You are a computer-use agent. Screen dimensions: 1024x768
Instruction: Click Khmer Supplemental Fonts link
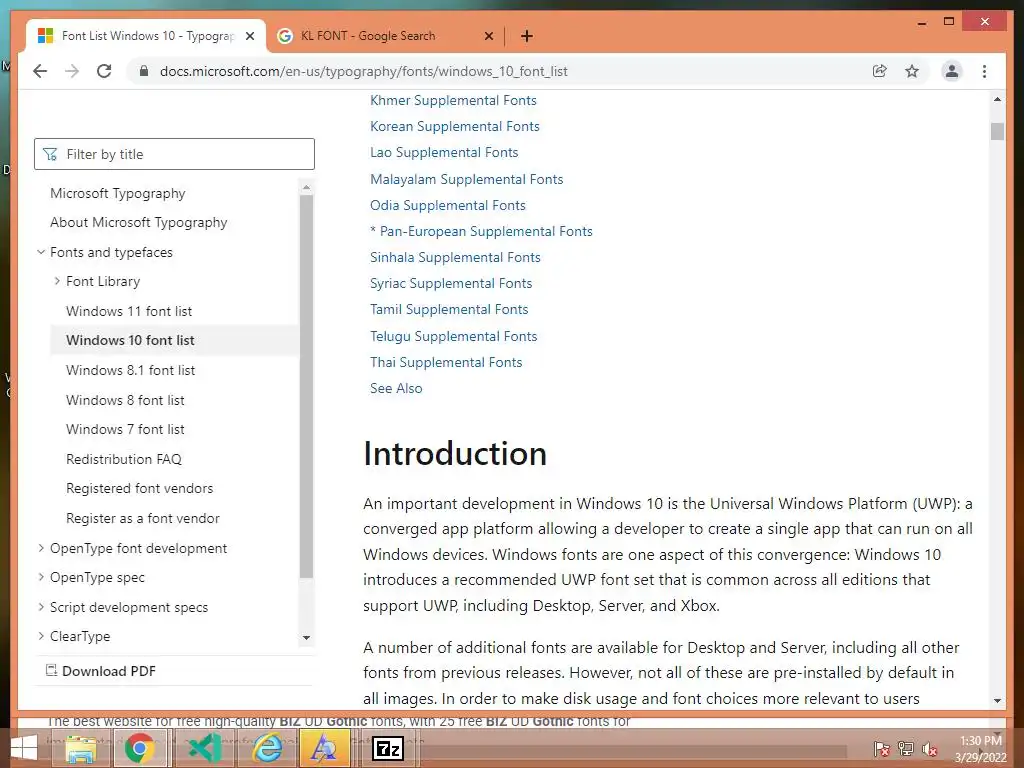453,100
